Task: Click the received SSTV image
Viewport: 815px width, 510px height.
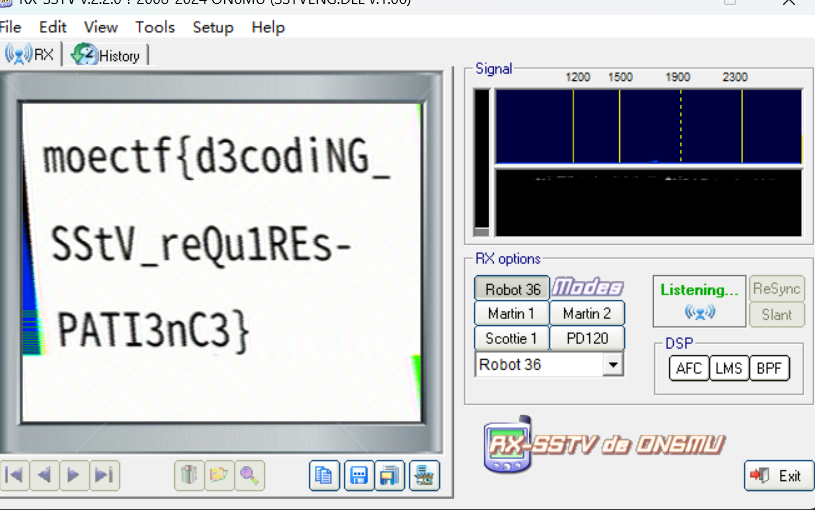Action: [221, 261]
